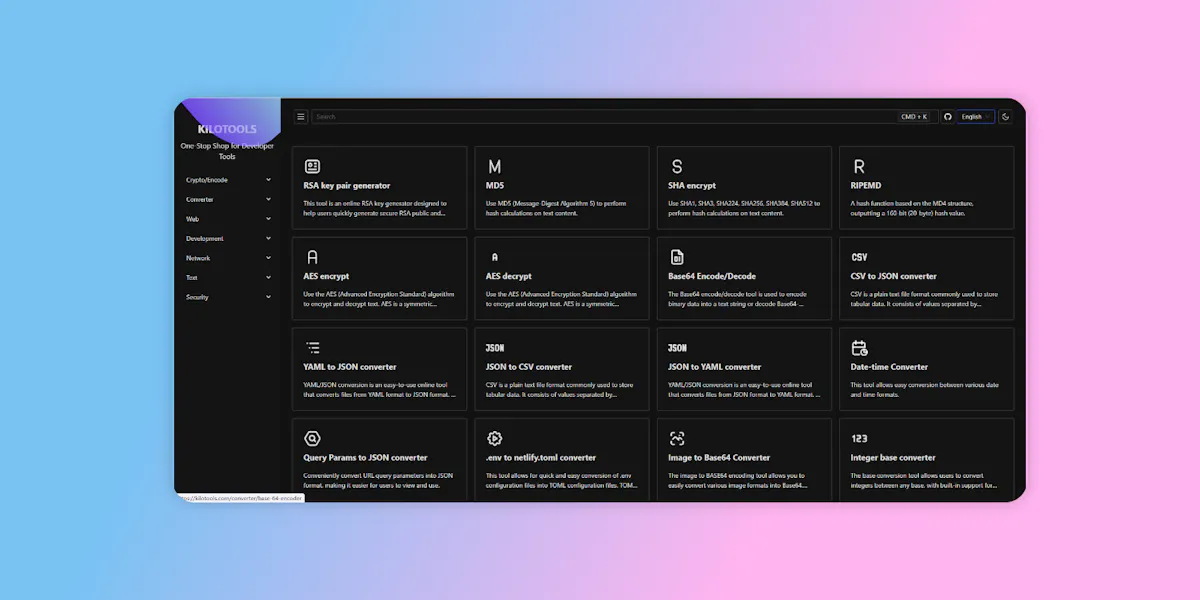Open the MD5 tool title

[x=495, y=186]
